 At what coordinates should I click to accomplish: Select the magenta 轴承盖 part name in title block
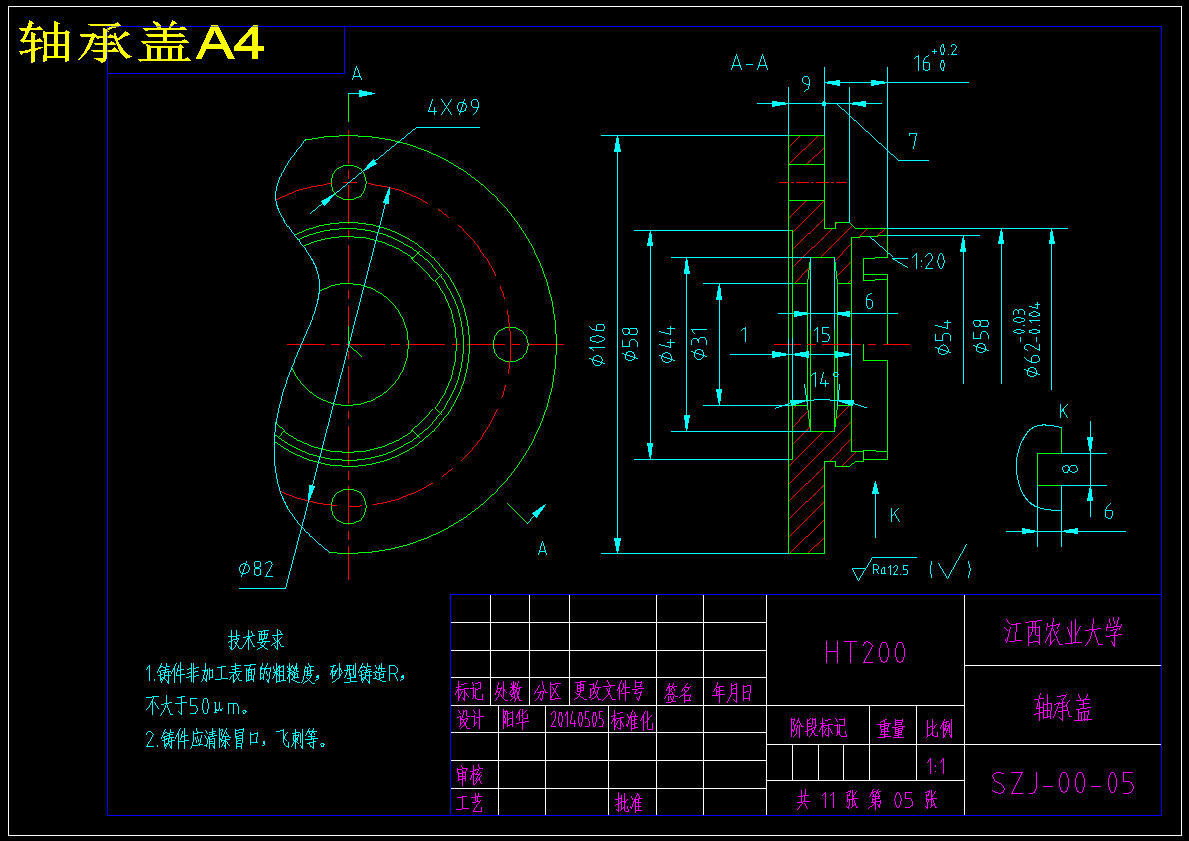(1063, 708)
